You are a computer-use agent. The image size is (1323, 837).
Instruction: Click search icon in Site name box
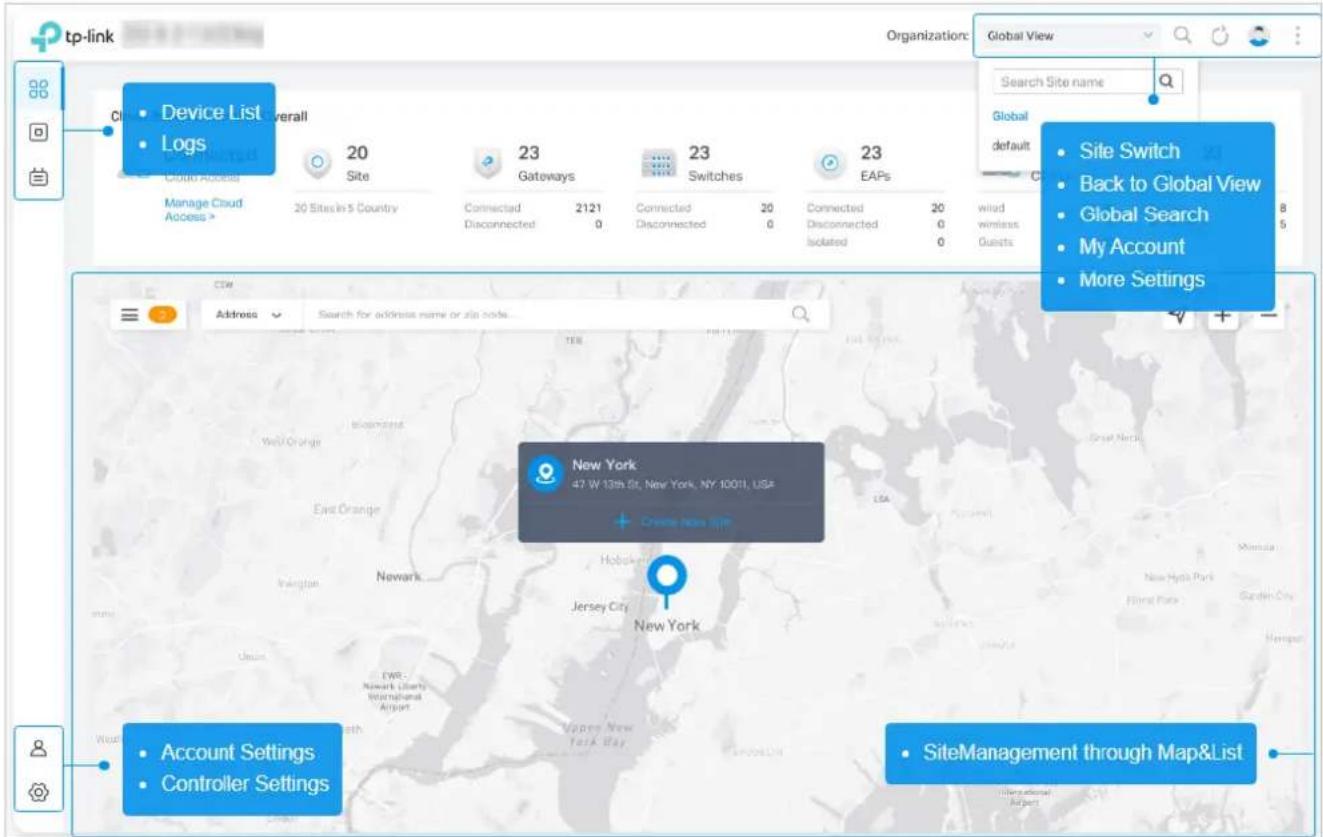pyautogui.click(x=1168, y=82)
